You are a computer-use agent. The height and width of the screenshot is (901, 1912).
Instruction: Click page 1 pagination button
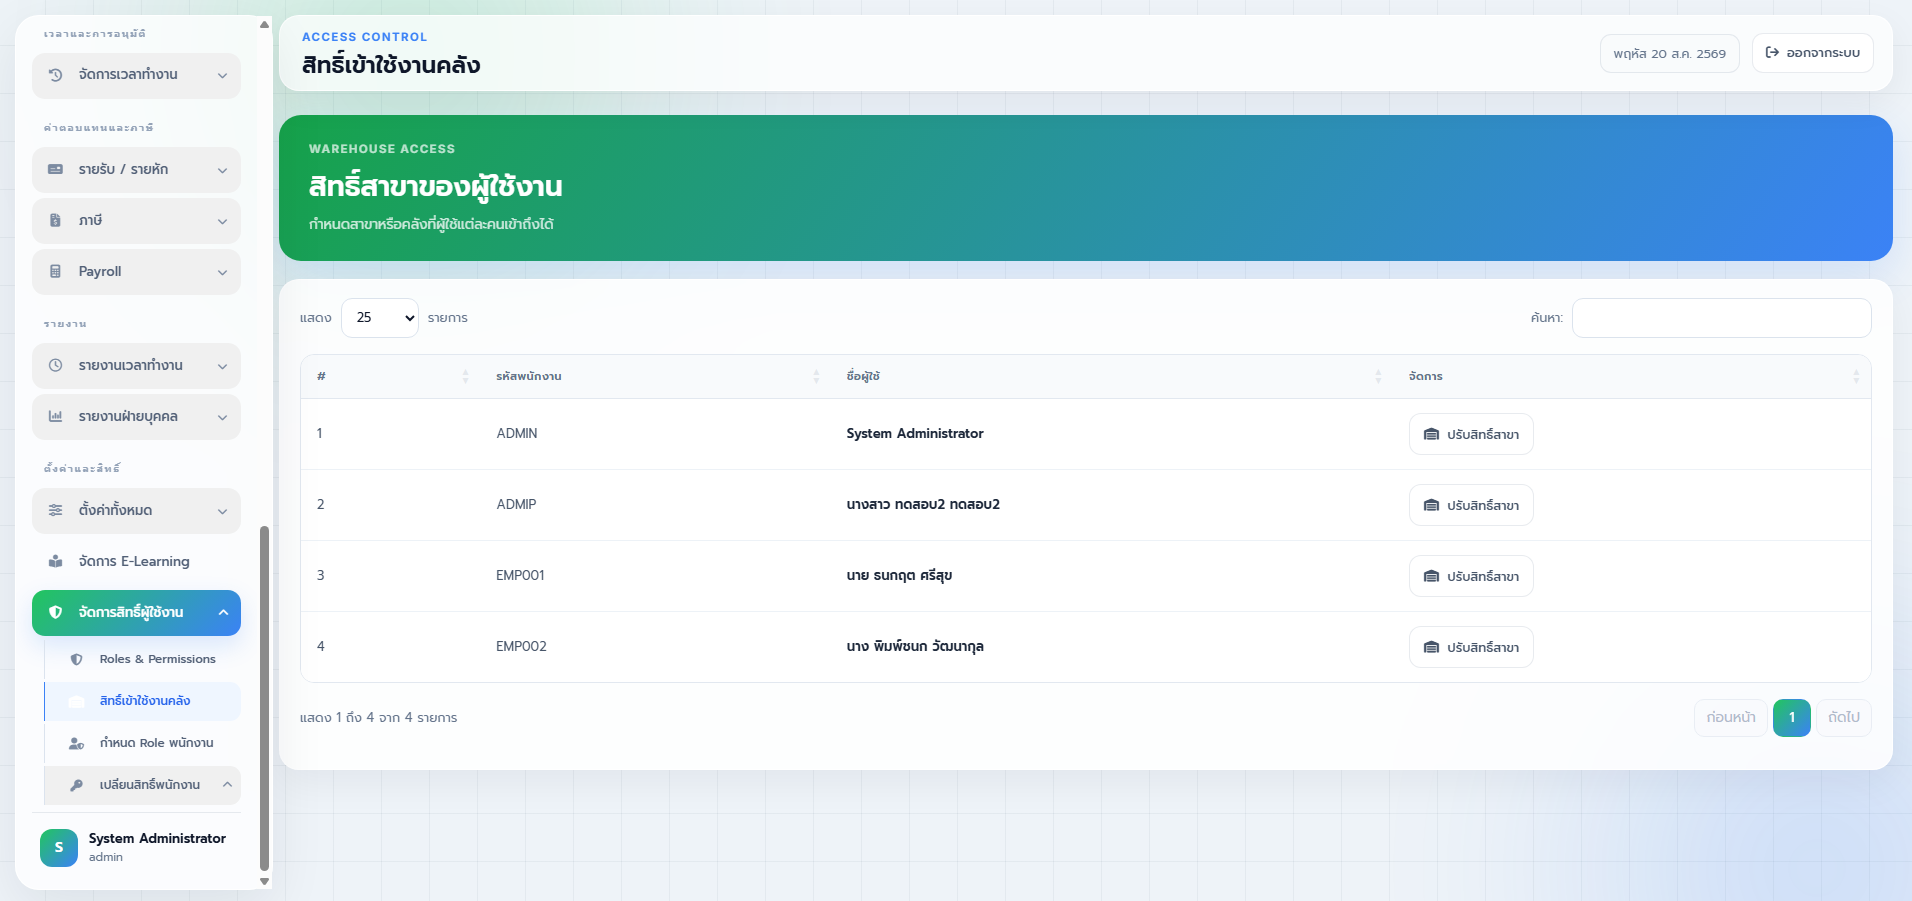1792,718
